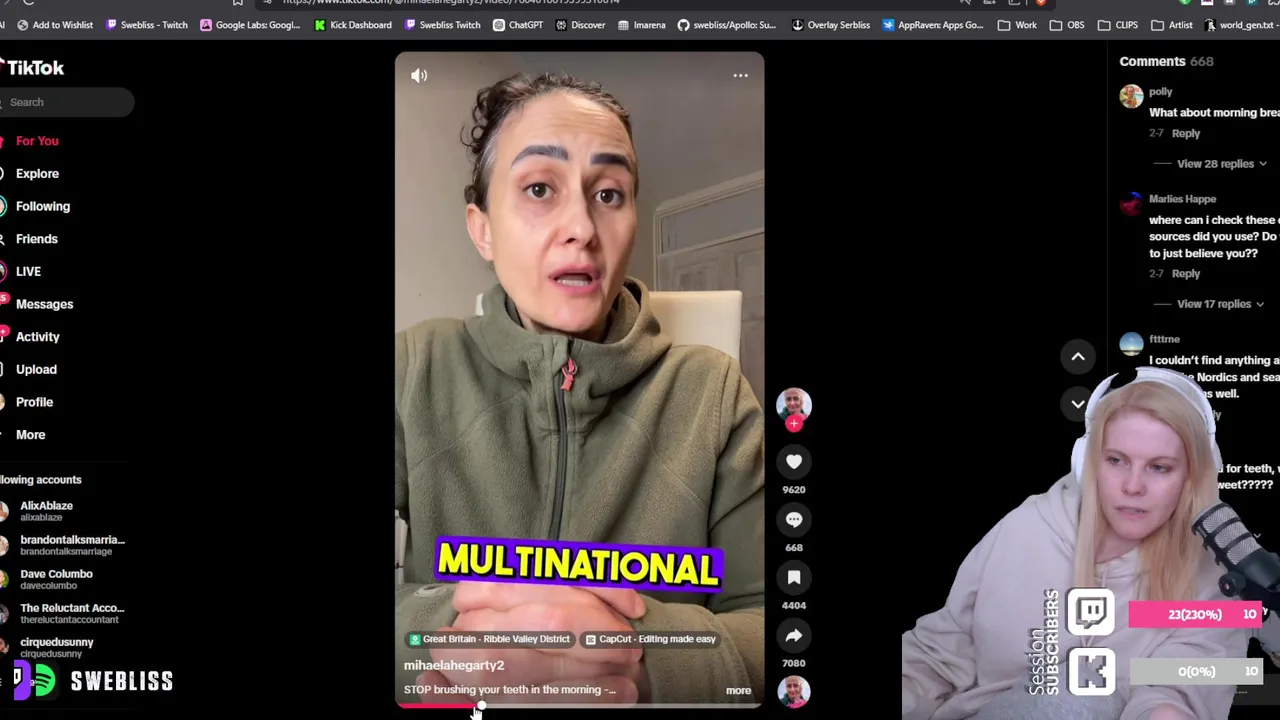Expand video caption with more
Image resolution: width=1280 pixels, height=720 pixels.
point(738,690)
